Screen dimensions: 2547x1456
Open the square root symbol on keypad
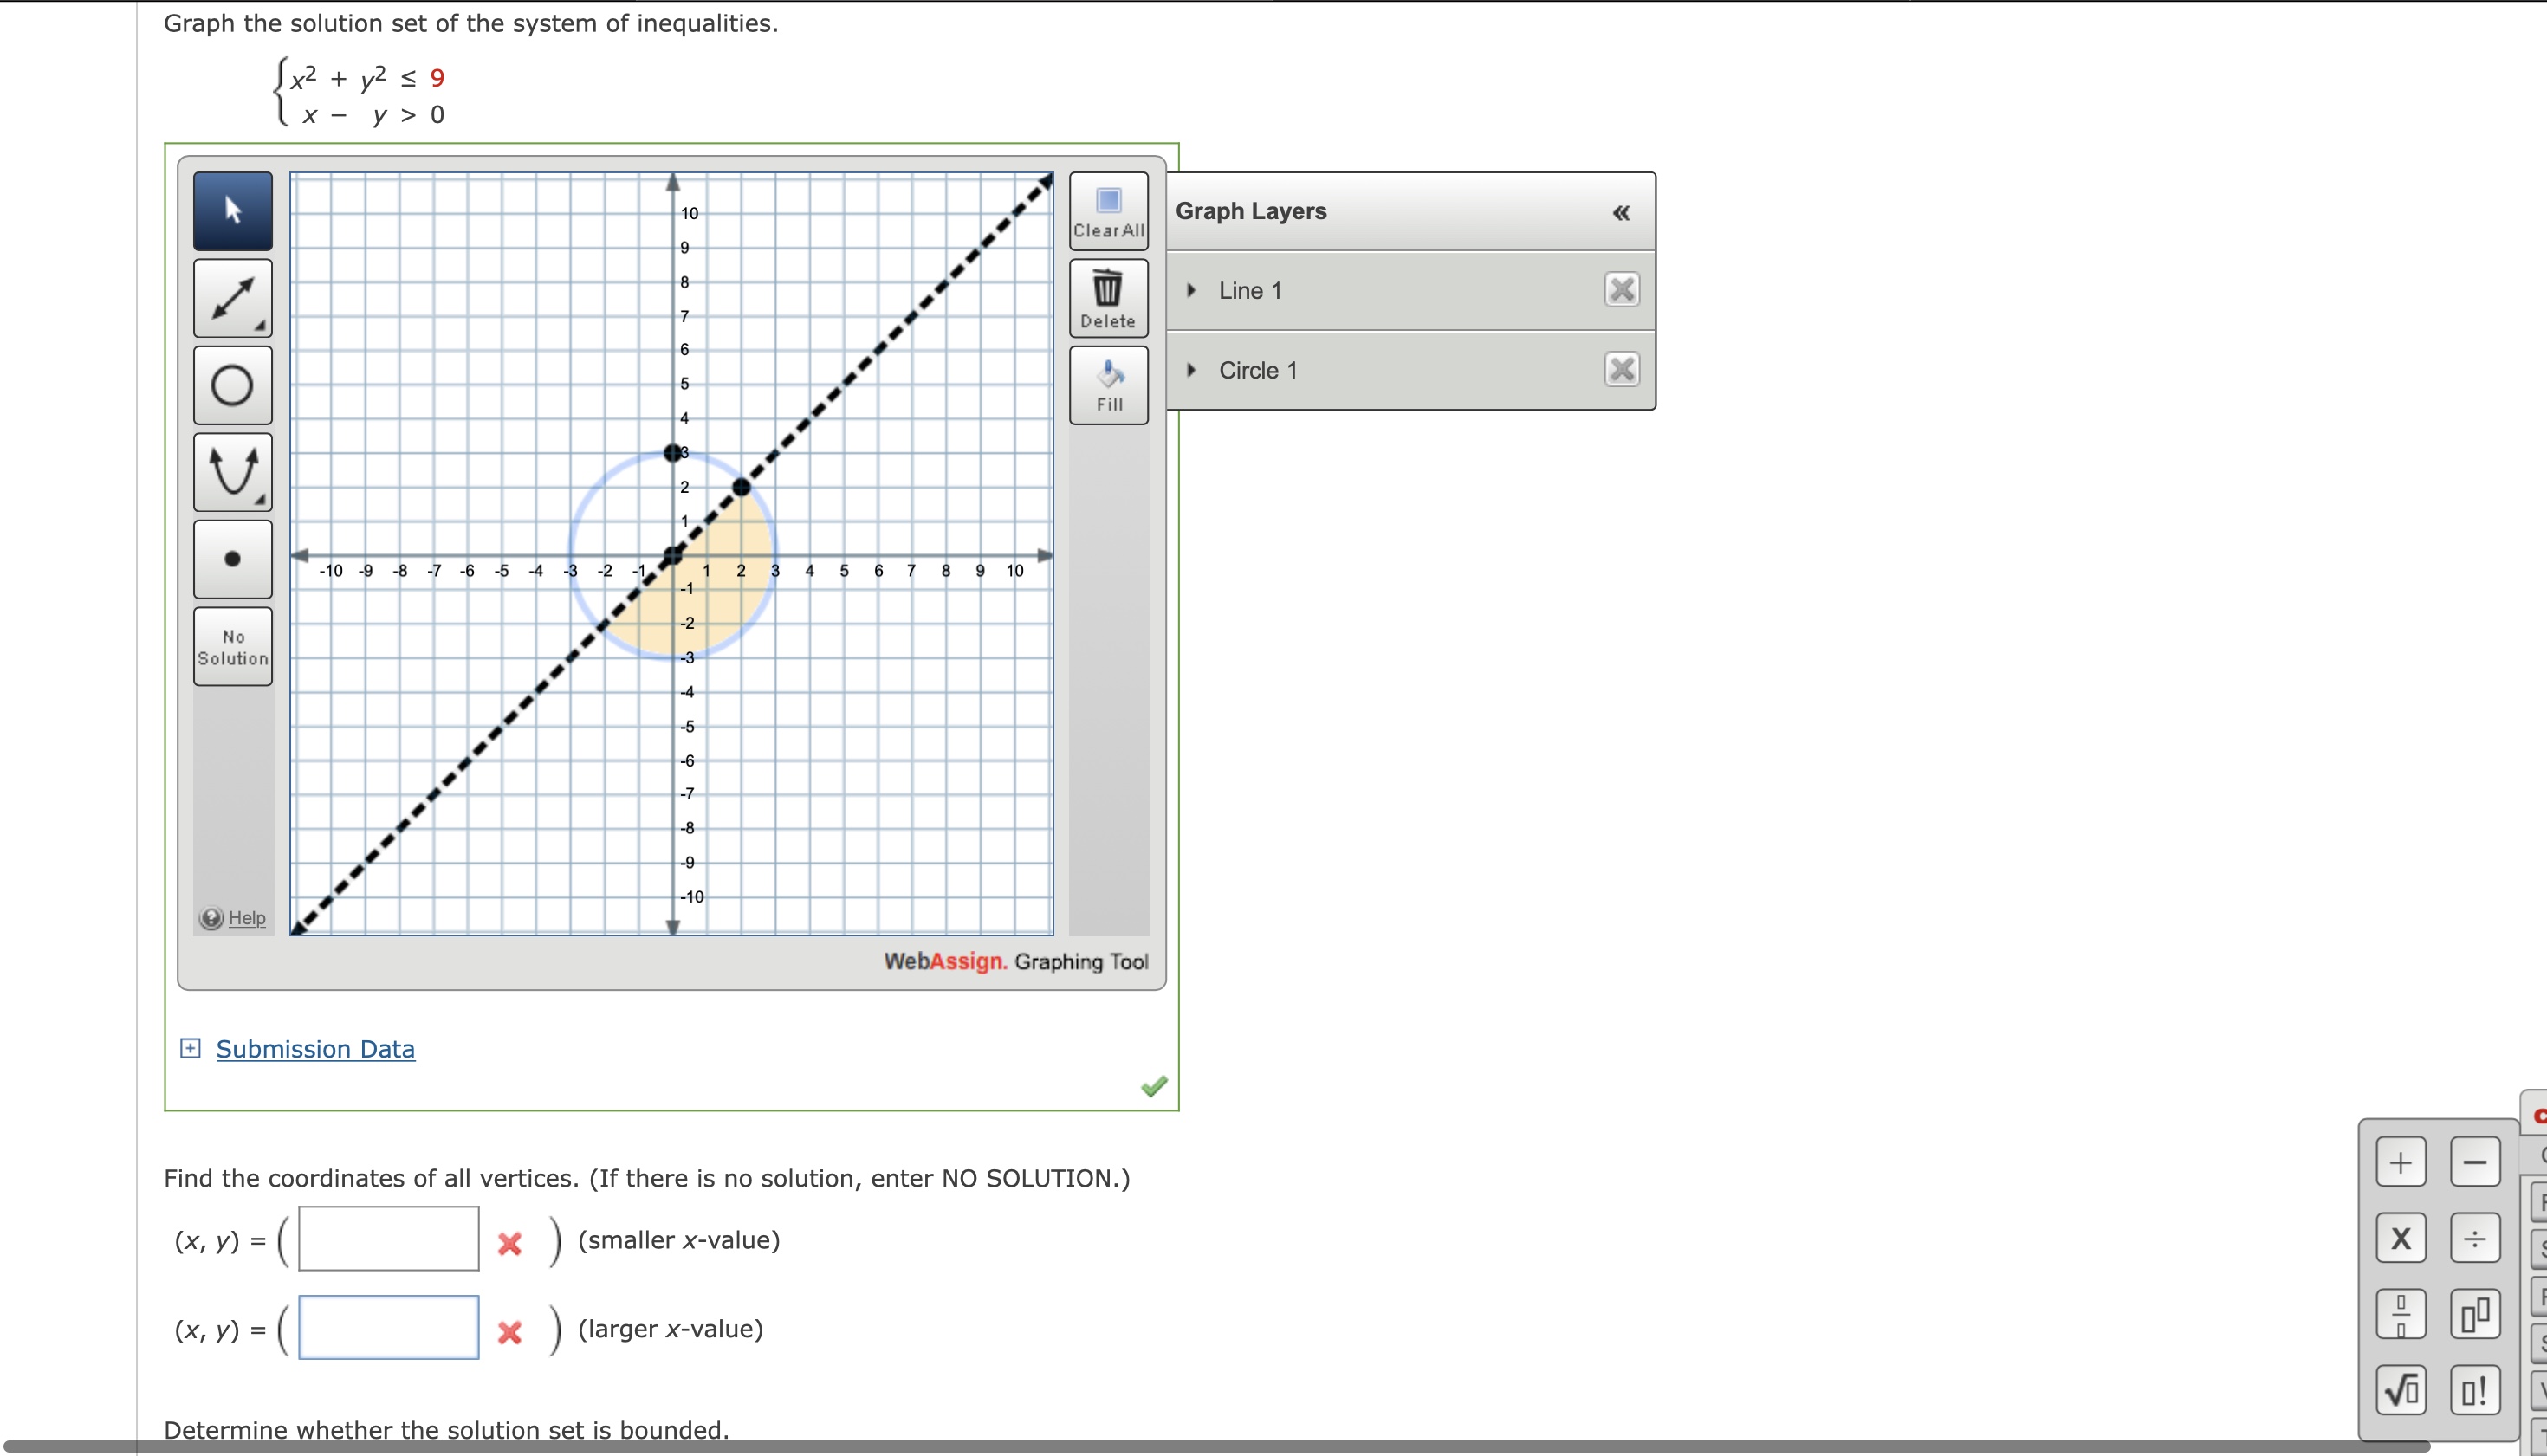tap(2402, 1389)
